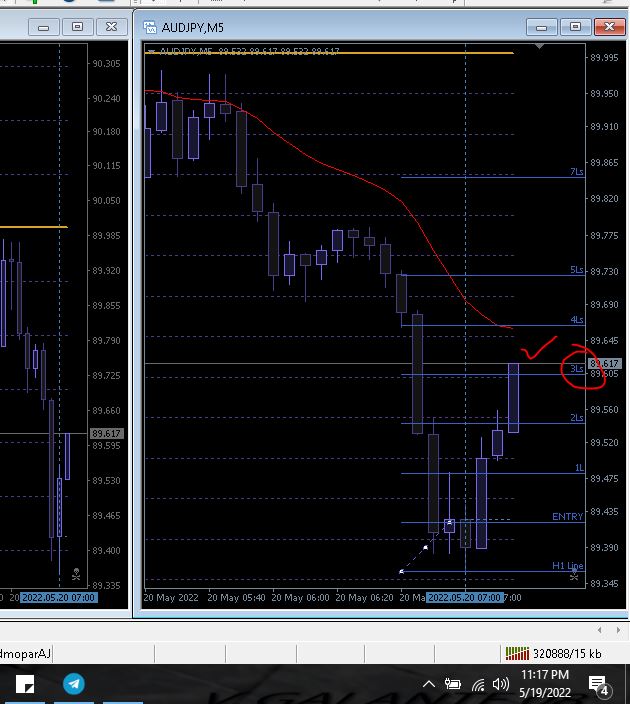630x704 pixels.
Task: Select the H1 Line label
Action: click(568, 566)
